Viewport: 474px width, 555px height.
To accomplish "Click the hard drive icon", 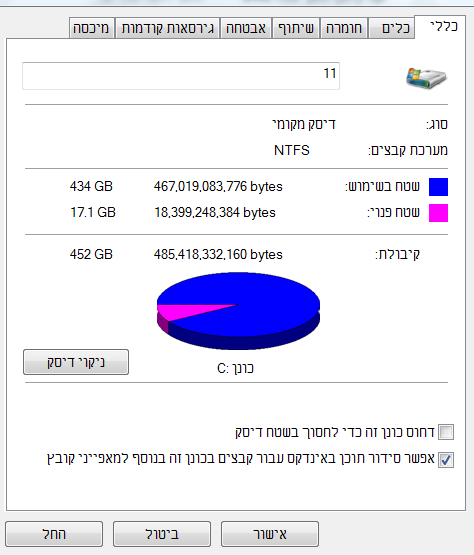I will [426, 78].
